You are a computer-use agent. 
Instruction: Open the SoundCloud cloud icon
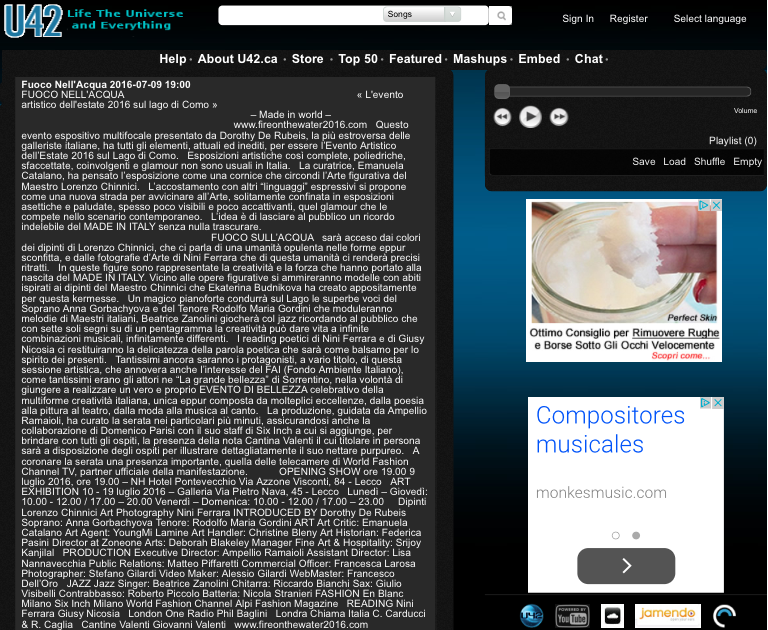613,615
